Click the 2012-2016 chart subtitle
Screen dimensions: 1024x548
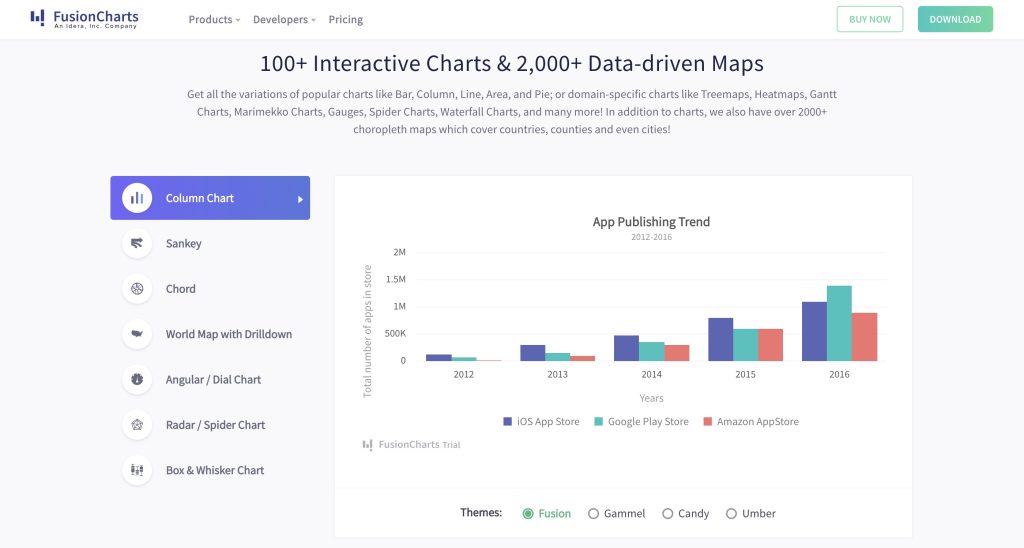[651, 237]
